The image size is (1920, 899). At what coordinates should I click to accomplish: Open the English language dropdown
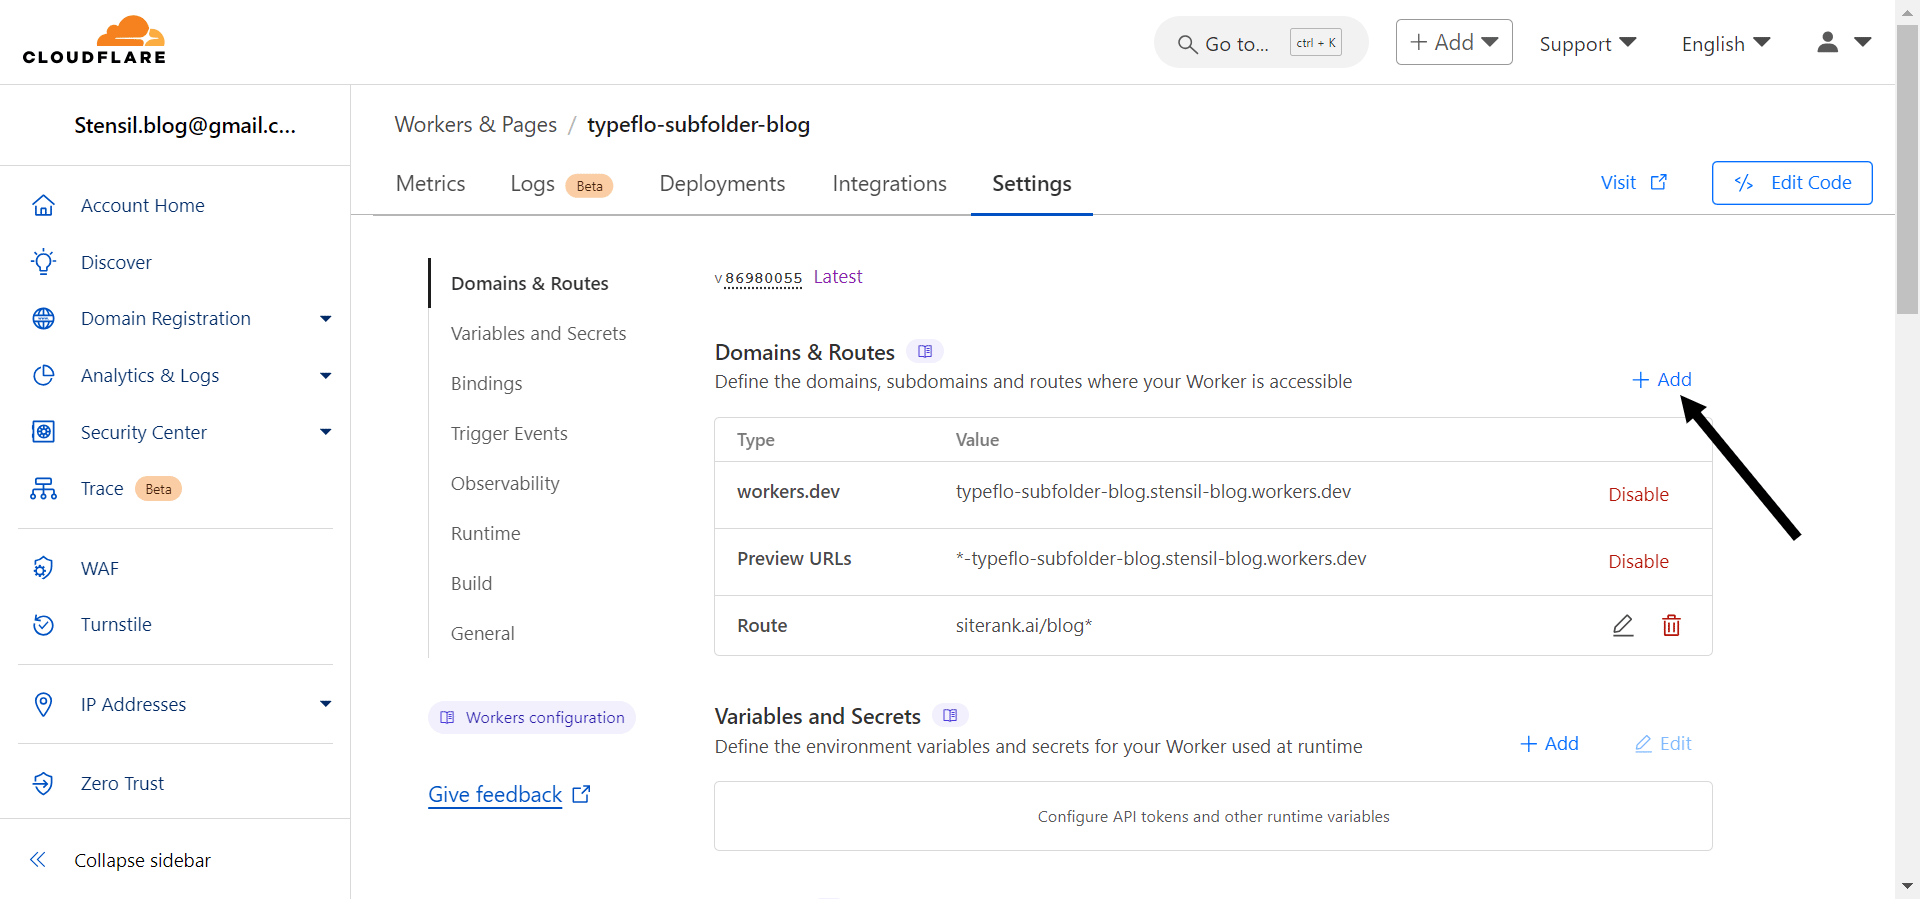coord(1725,44)
